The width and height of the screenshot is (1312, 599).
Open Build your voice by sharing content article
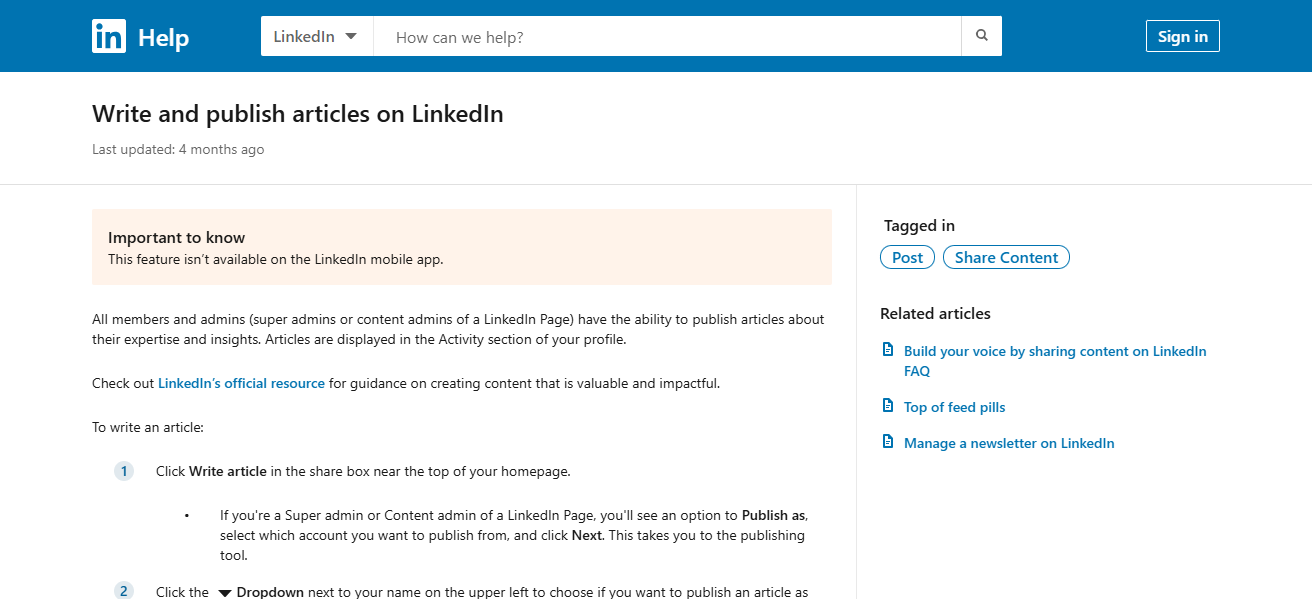point(1055,361)
